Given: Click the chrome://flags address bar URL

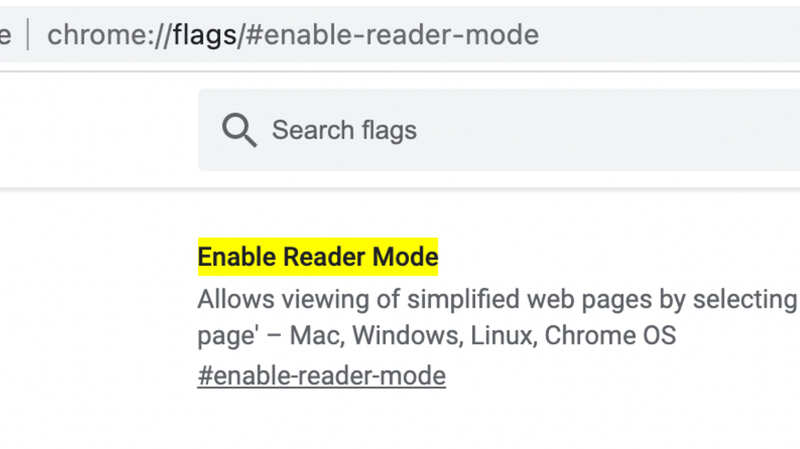Looking at the screenshot, I should [x=292, y=35].
